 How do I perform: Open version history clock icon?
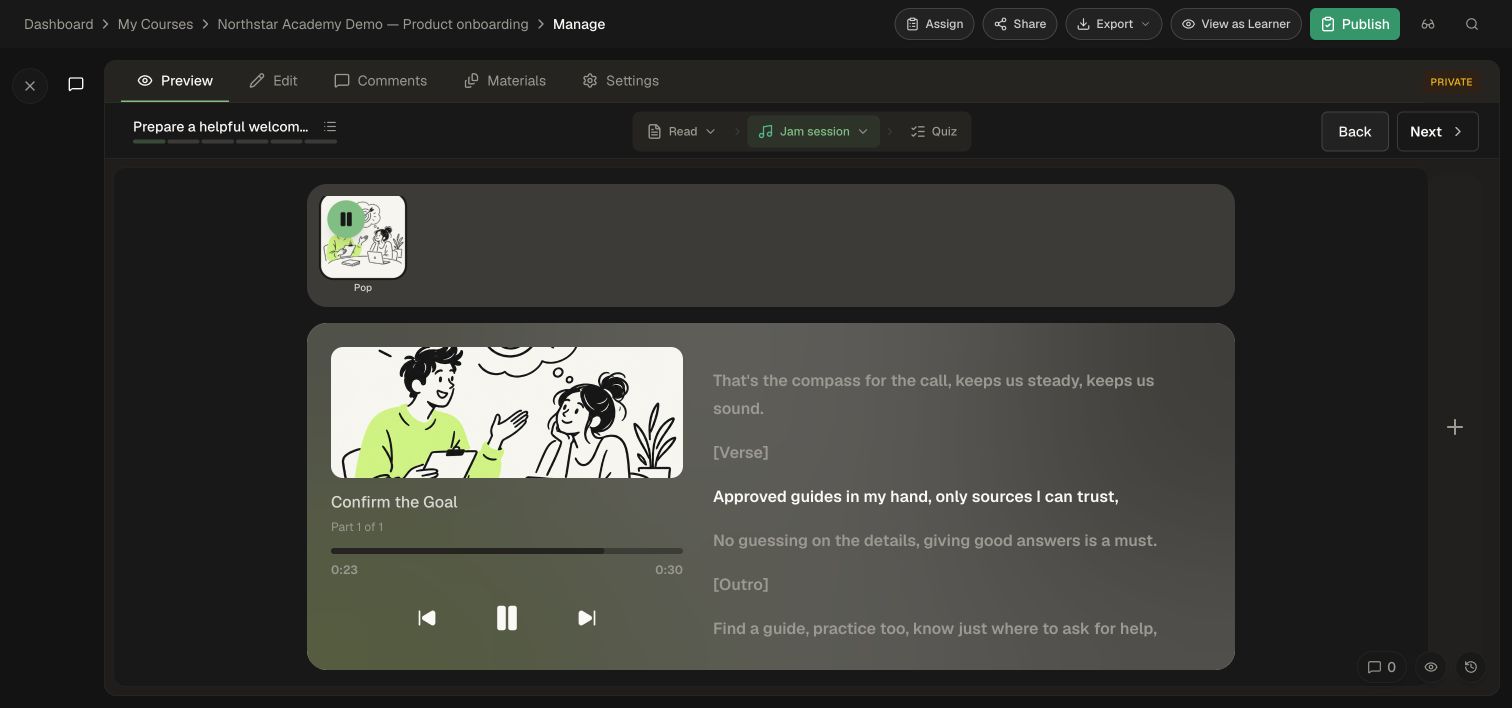[x=1470, y=667]
